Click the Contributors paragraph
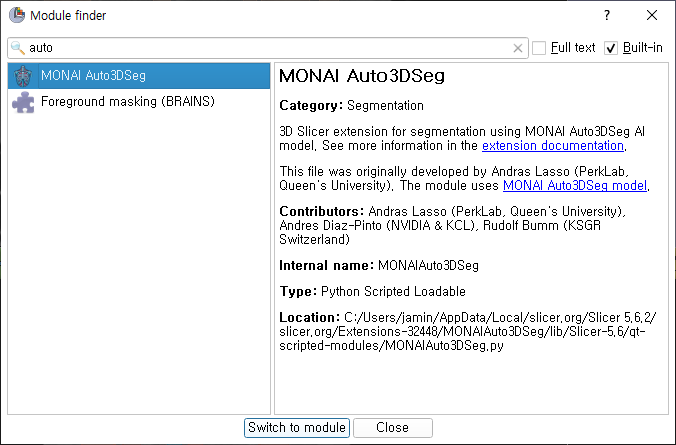Screen dimensions: 676x445 tap(452, 226)
